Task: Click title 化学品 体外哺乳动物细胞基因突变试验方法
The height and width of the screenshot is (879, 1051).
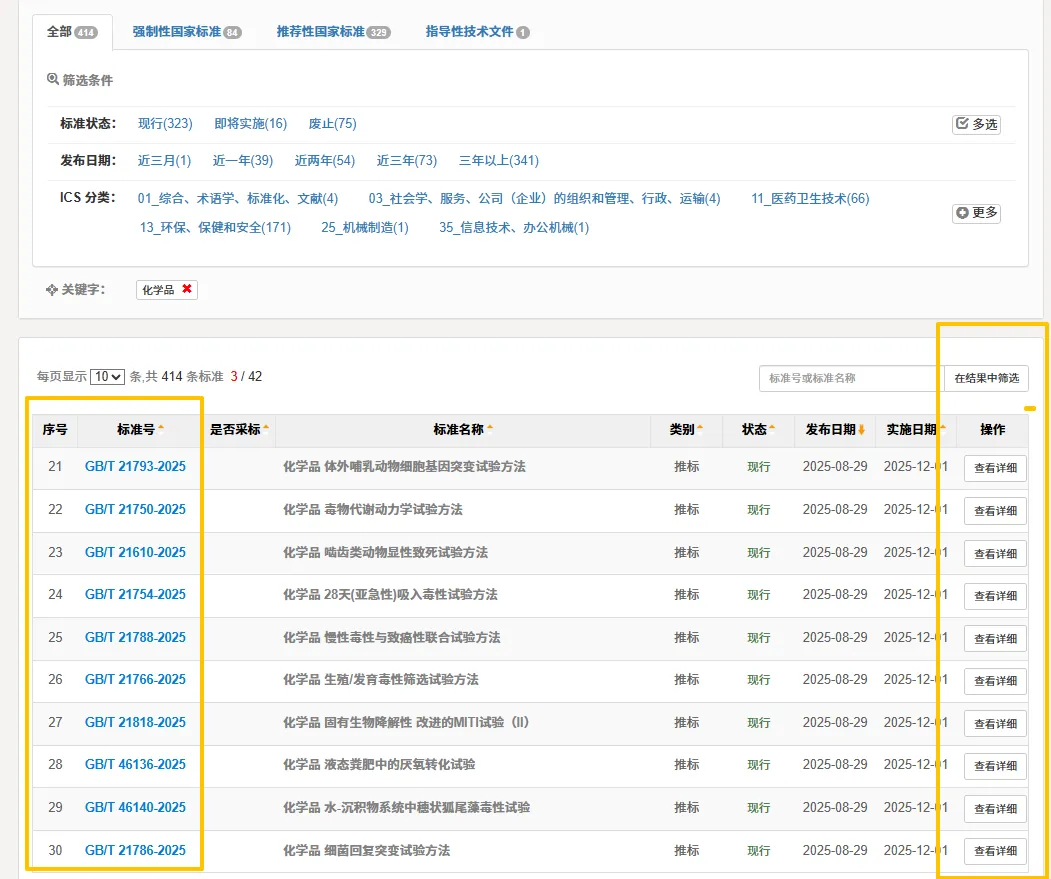Action: point(404,467)
